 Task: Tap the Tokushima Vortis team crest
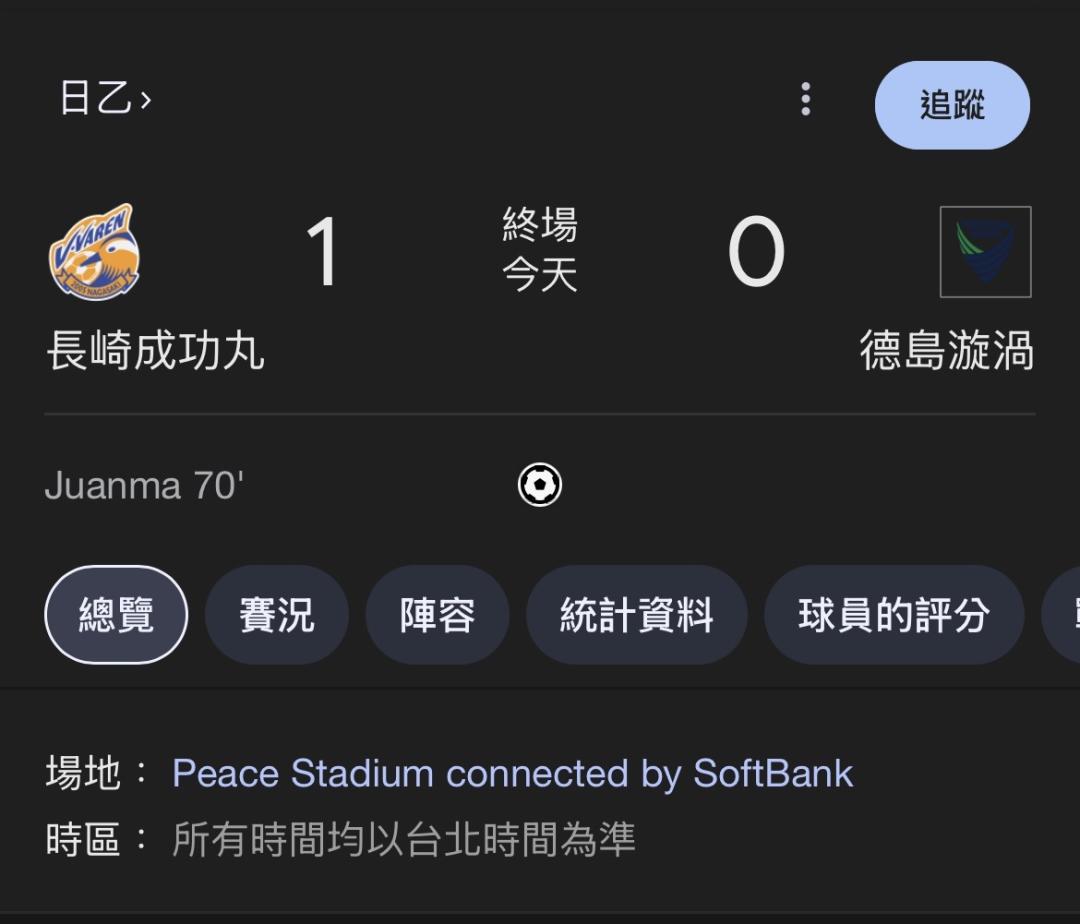coord(986,251)
